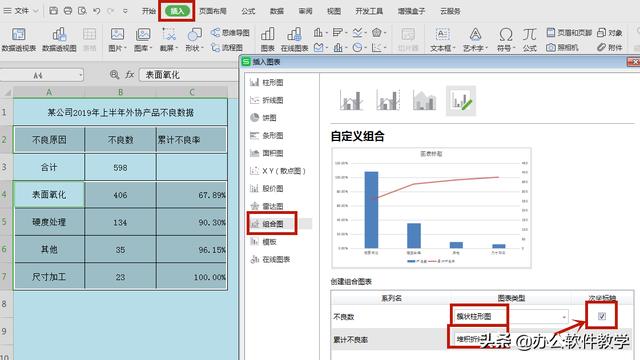The height and width of the screenshot is (360, 640).
Task: Choose 饼图 in chart type list
Action: point(263,118)
